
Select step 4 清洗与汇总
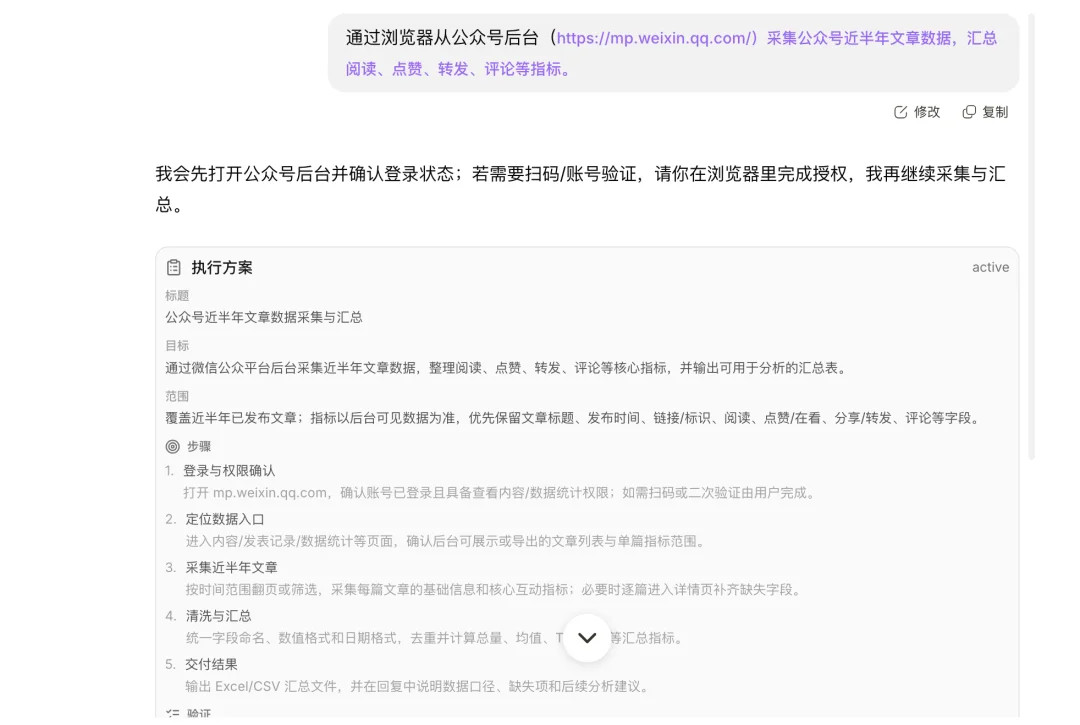218,616
